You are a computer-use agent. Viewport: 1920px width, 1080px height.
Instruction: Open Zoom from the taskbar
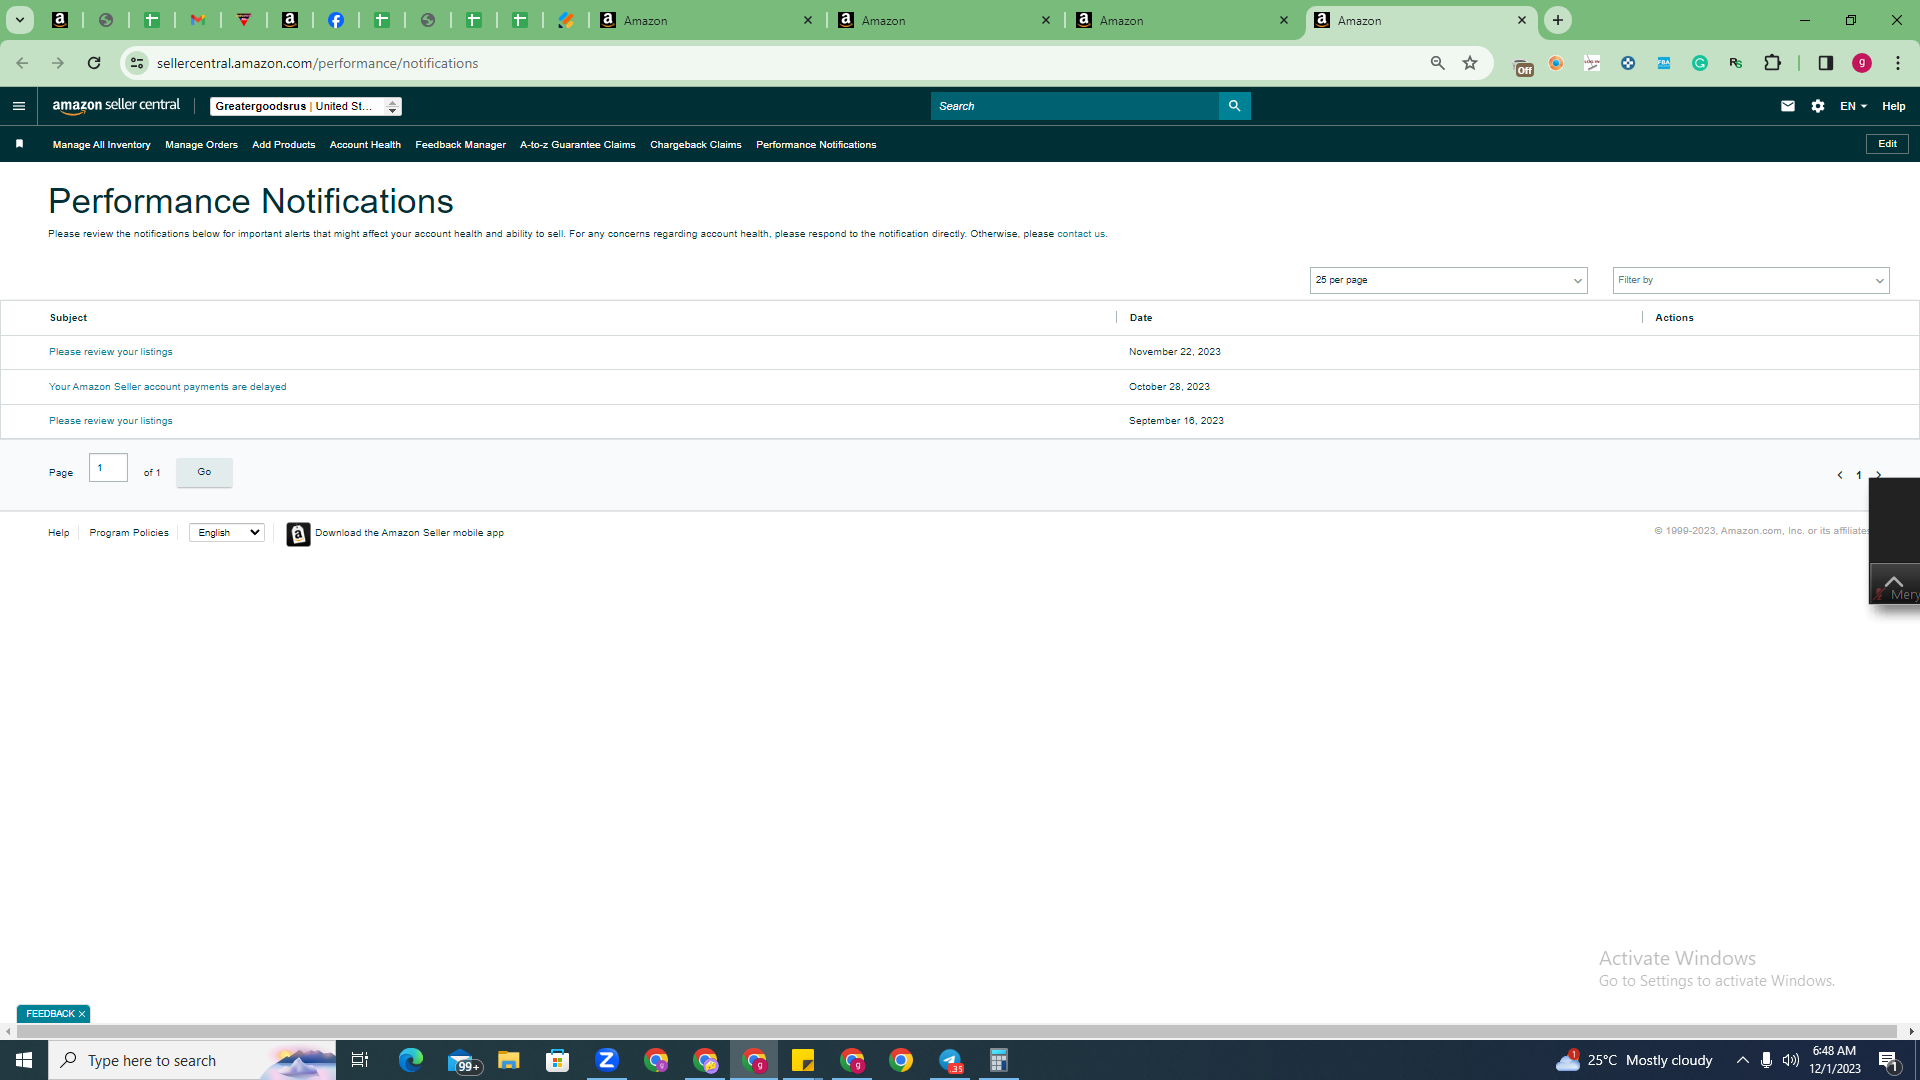click(x=607, y=1060)
